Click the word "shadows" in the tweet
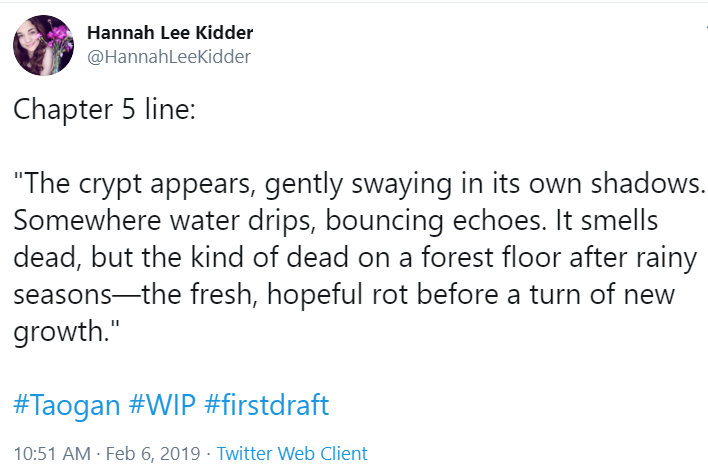This screenshot has height=475, width=708. coord(648,185)
